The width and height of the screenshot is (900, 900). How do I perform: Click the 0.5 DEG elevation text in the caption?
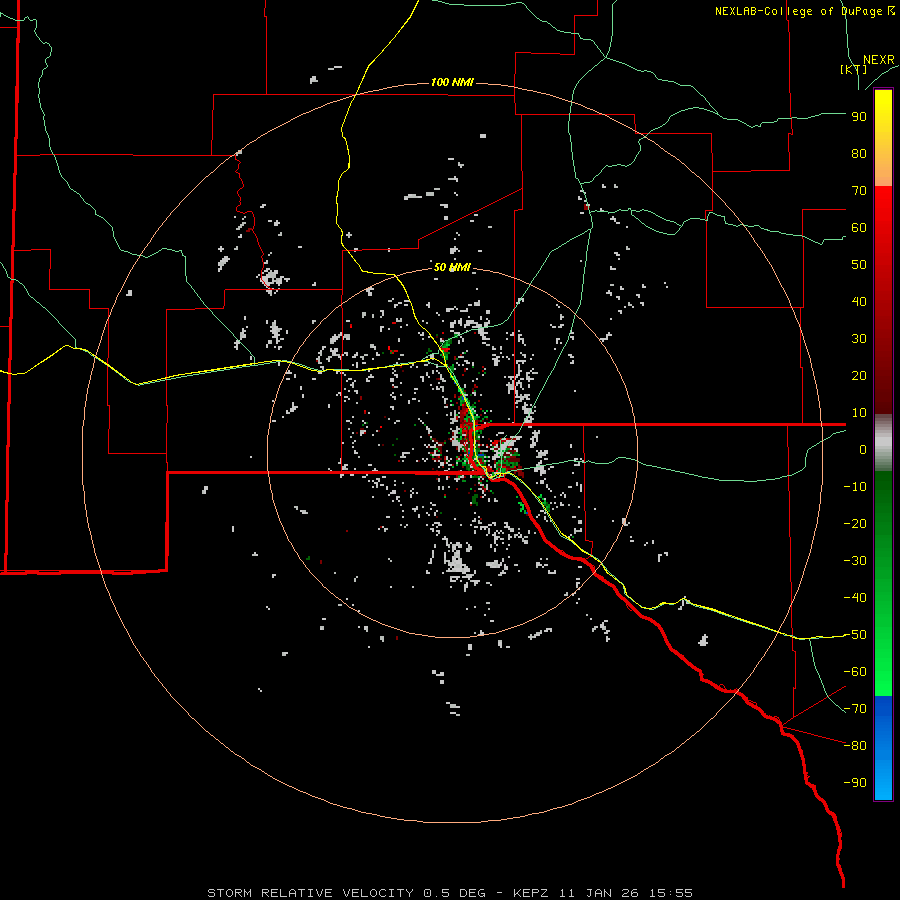point(455,893)
